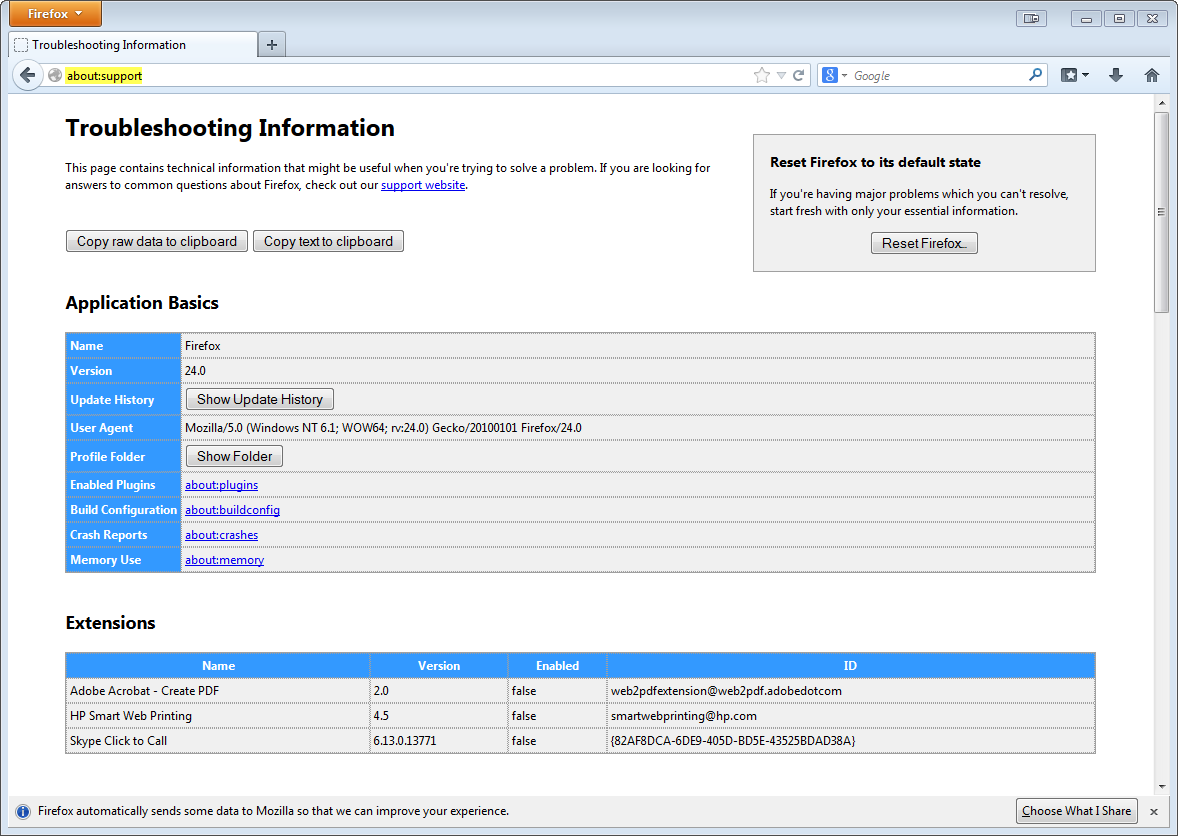Open the about:memory link

(x=225, y=560)
